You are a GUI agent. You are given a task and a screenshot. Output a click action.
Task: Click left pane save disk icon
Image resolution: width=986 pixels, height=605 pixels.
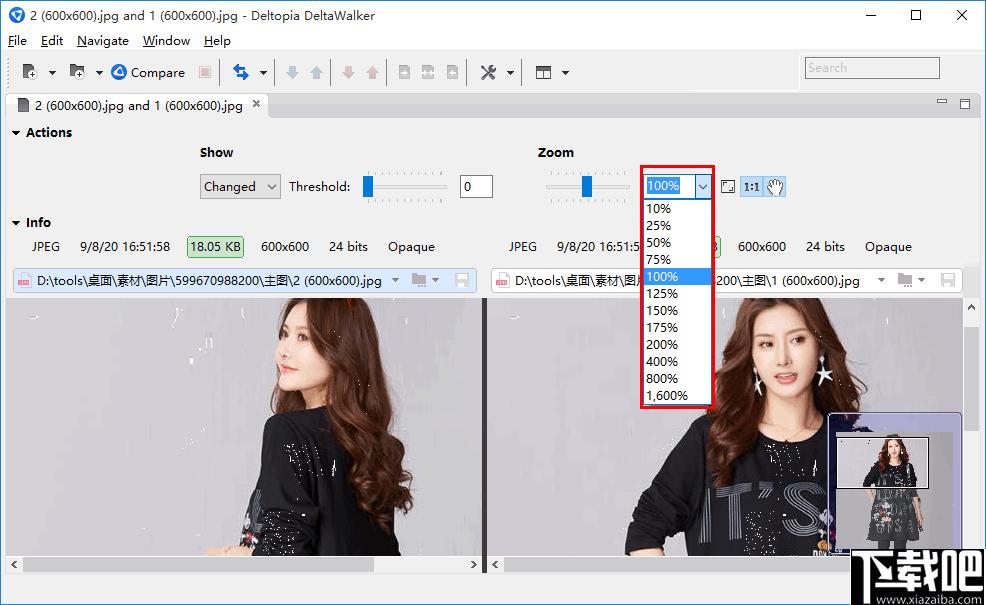[x=462, y=280]
